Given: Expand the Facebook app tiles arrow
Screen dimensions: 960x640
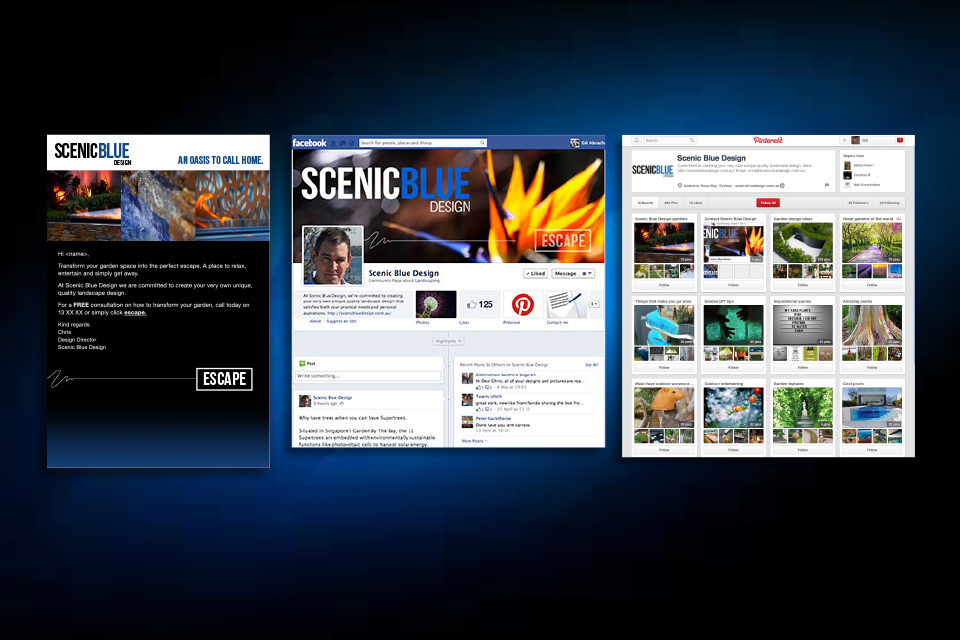Looking at the screenshot, I should click(x=594, y=304).
